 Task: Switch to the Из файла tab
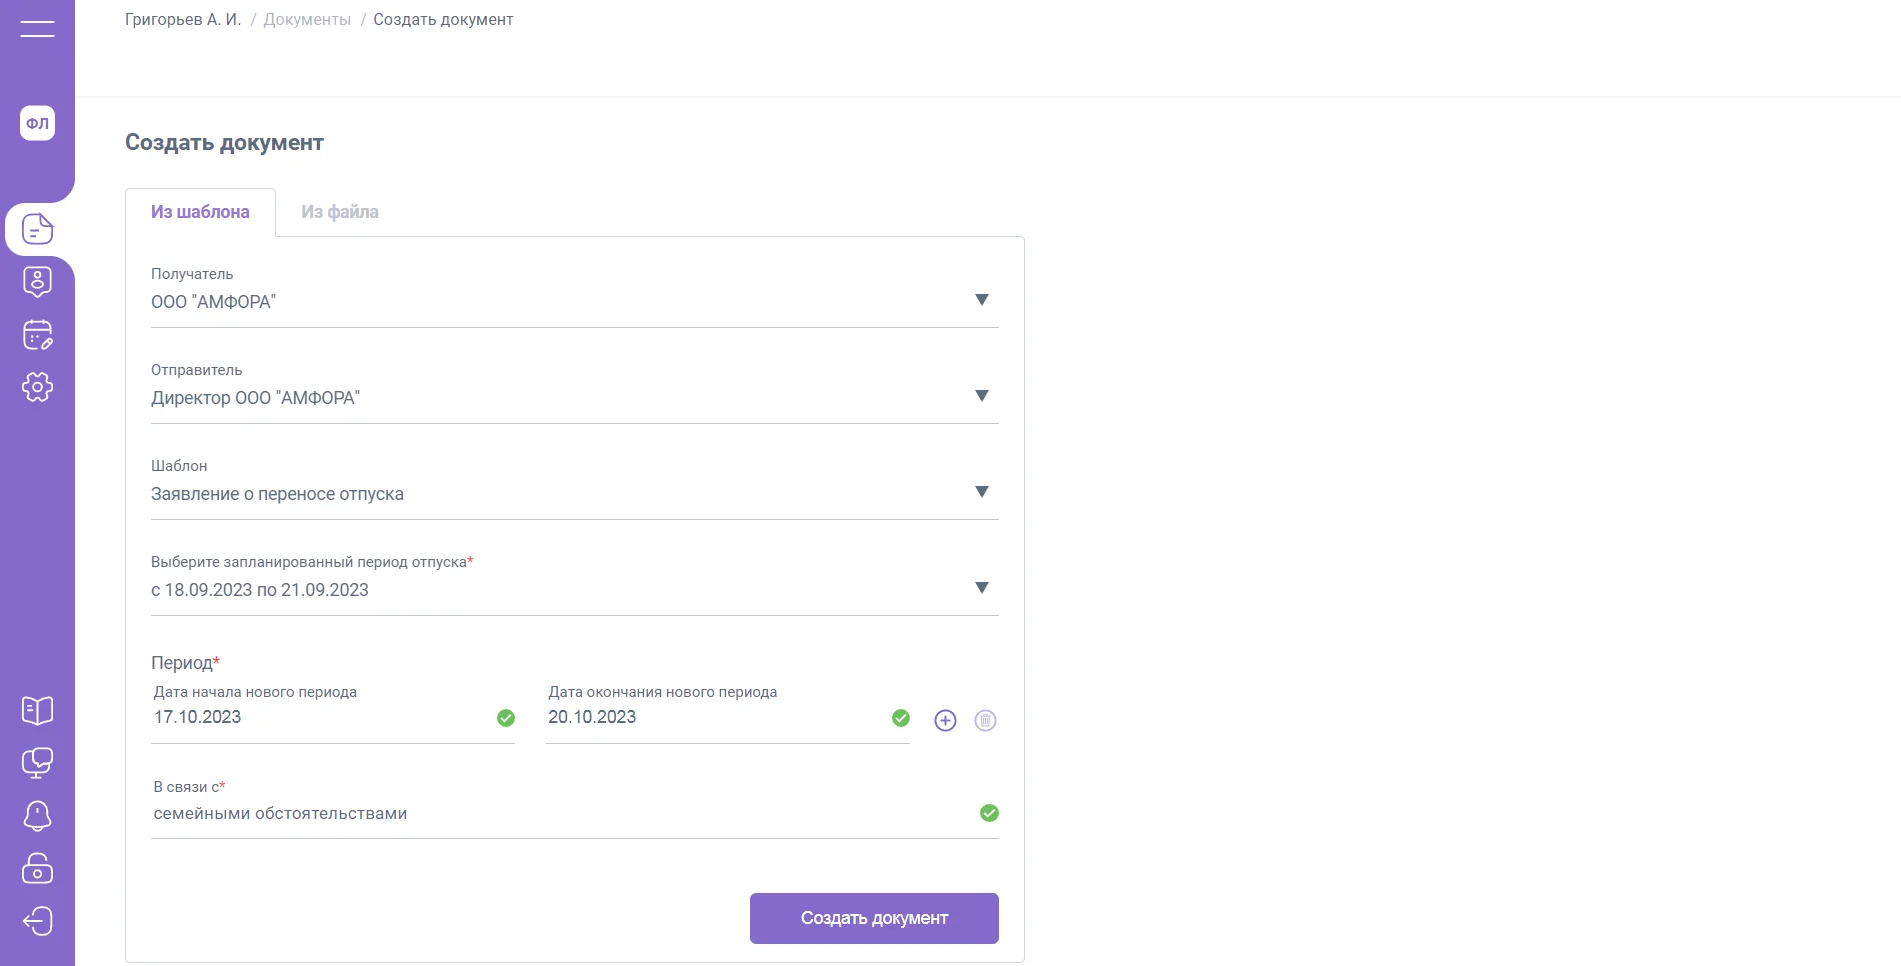coord(340,212)
